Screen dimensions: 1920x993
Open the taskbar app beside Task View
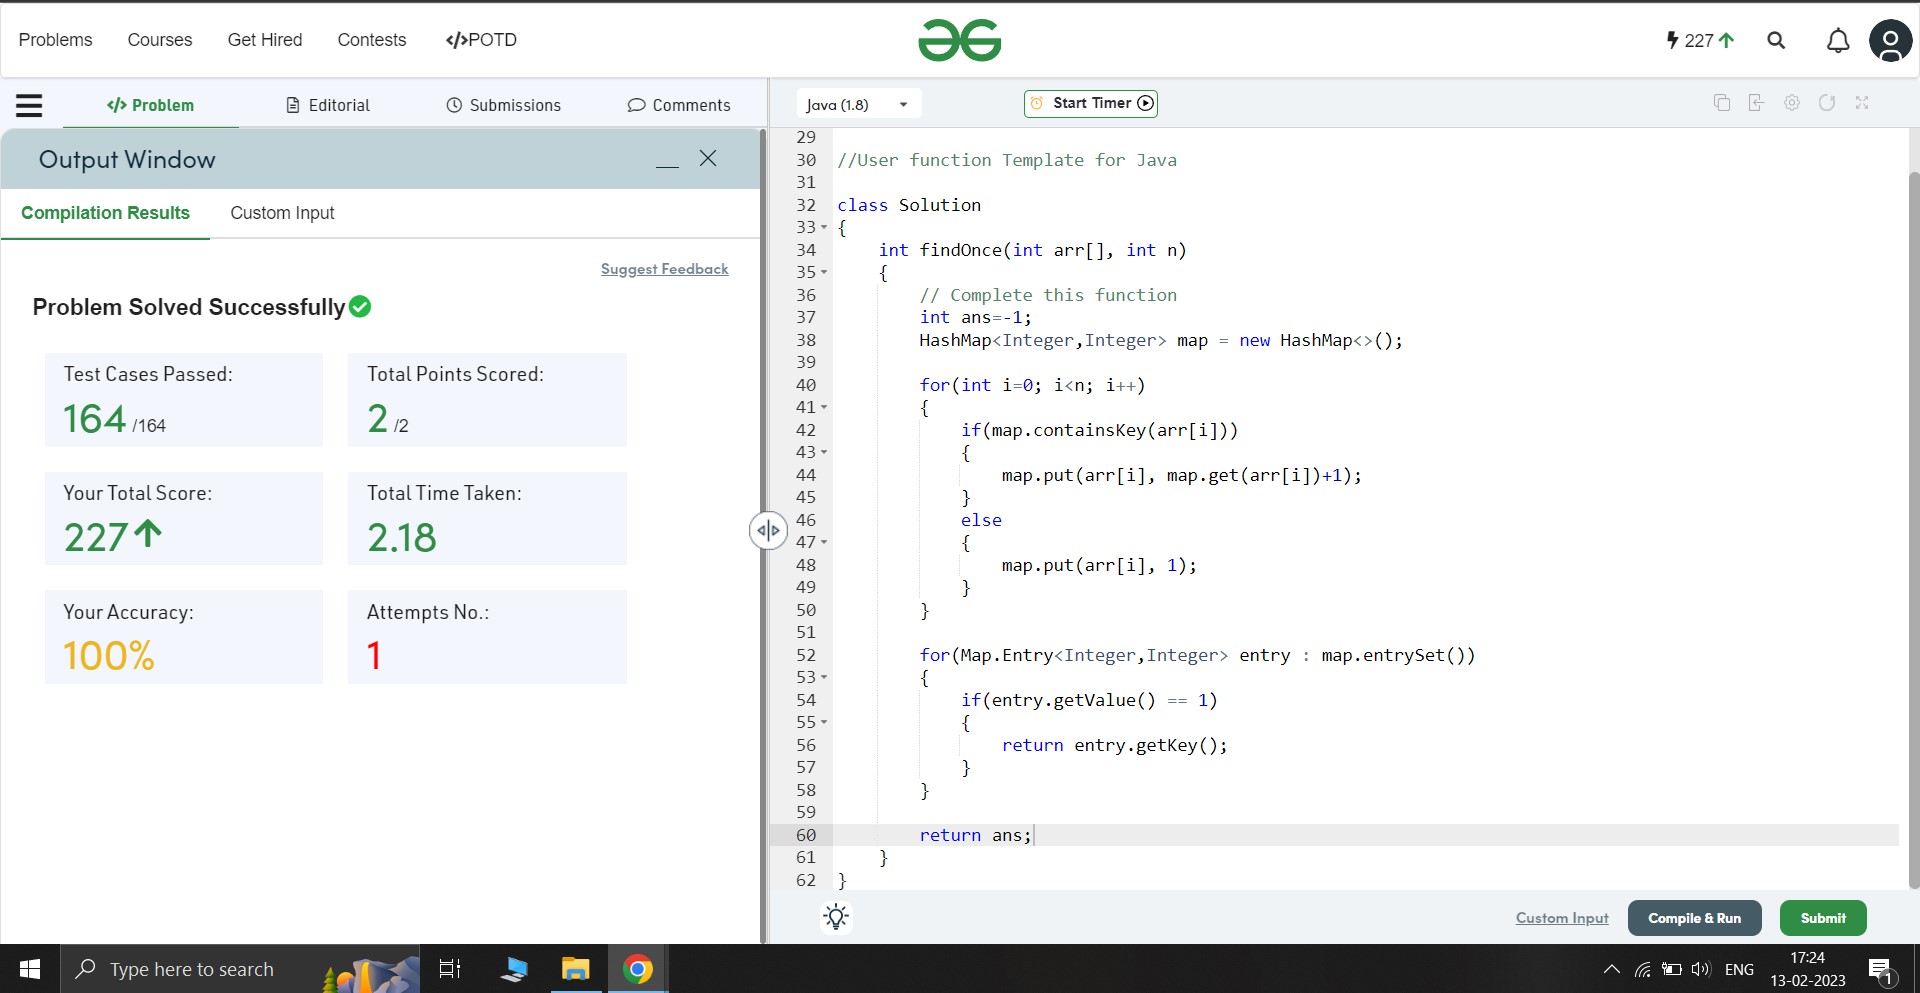pos(514,969)
